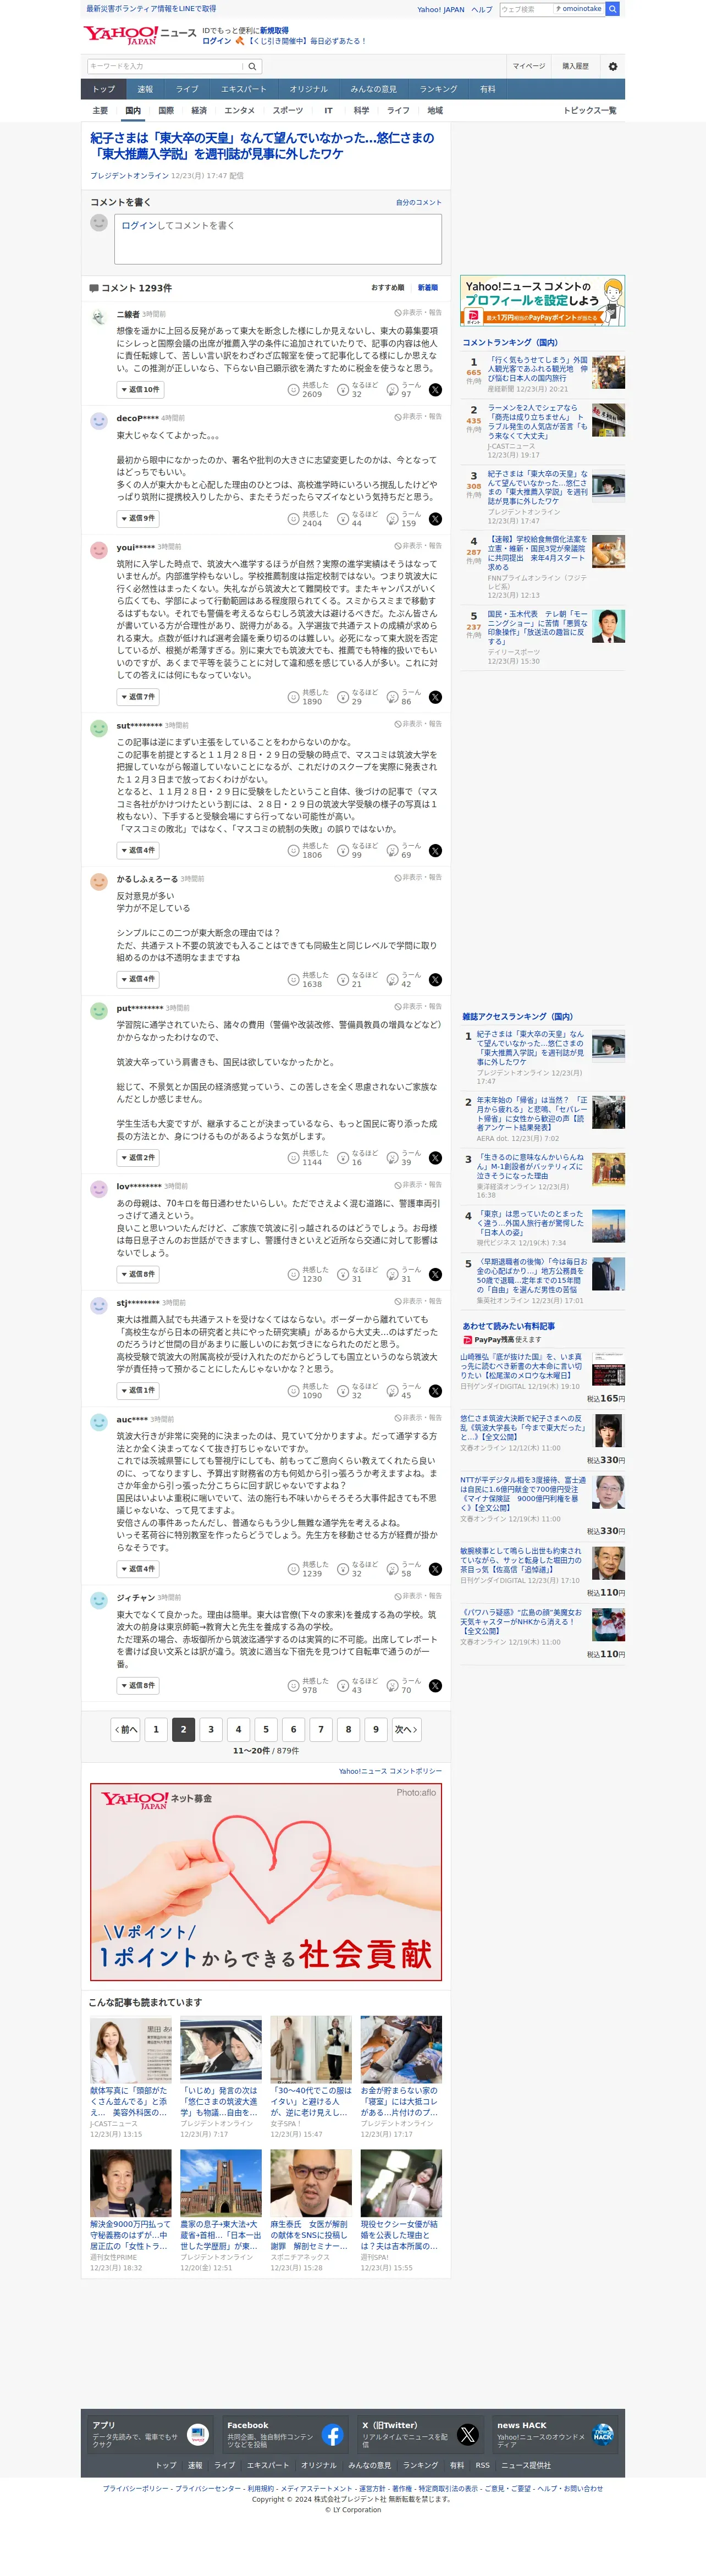The image size is (706, 2576).
Task: Share ジィチャン's comment on X
Action: click(435, 1686)
